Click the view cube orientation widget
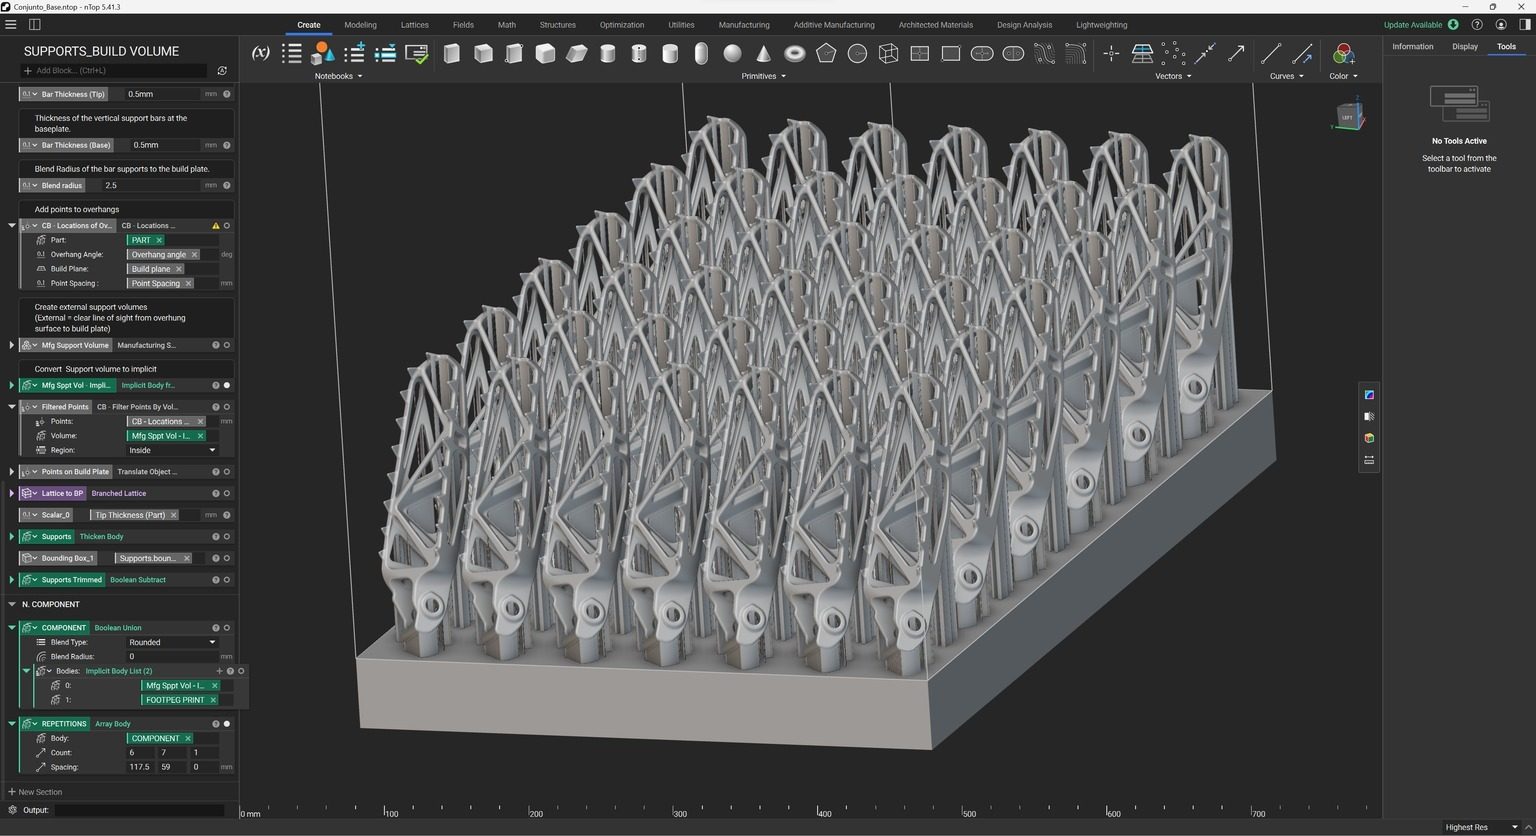The height and width of the screenshot is (836, 1536). click(x=1348, y=116)
